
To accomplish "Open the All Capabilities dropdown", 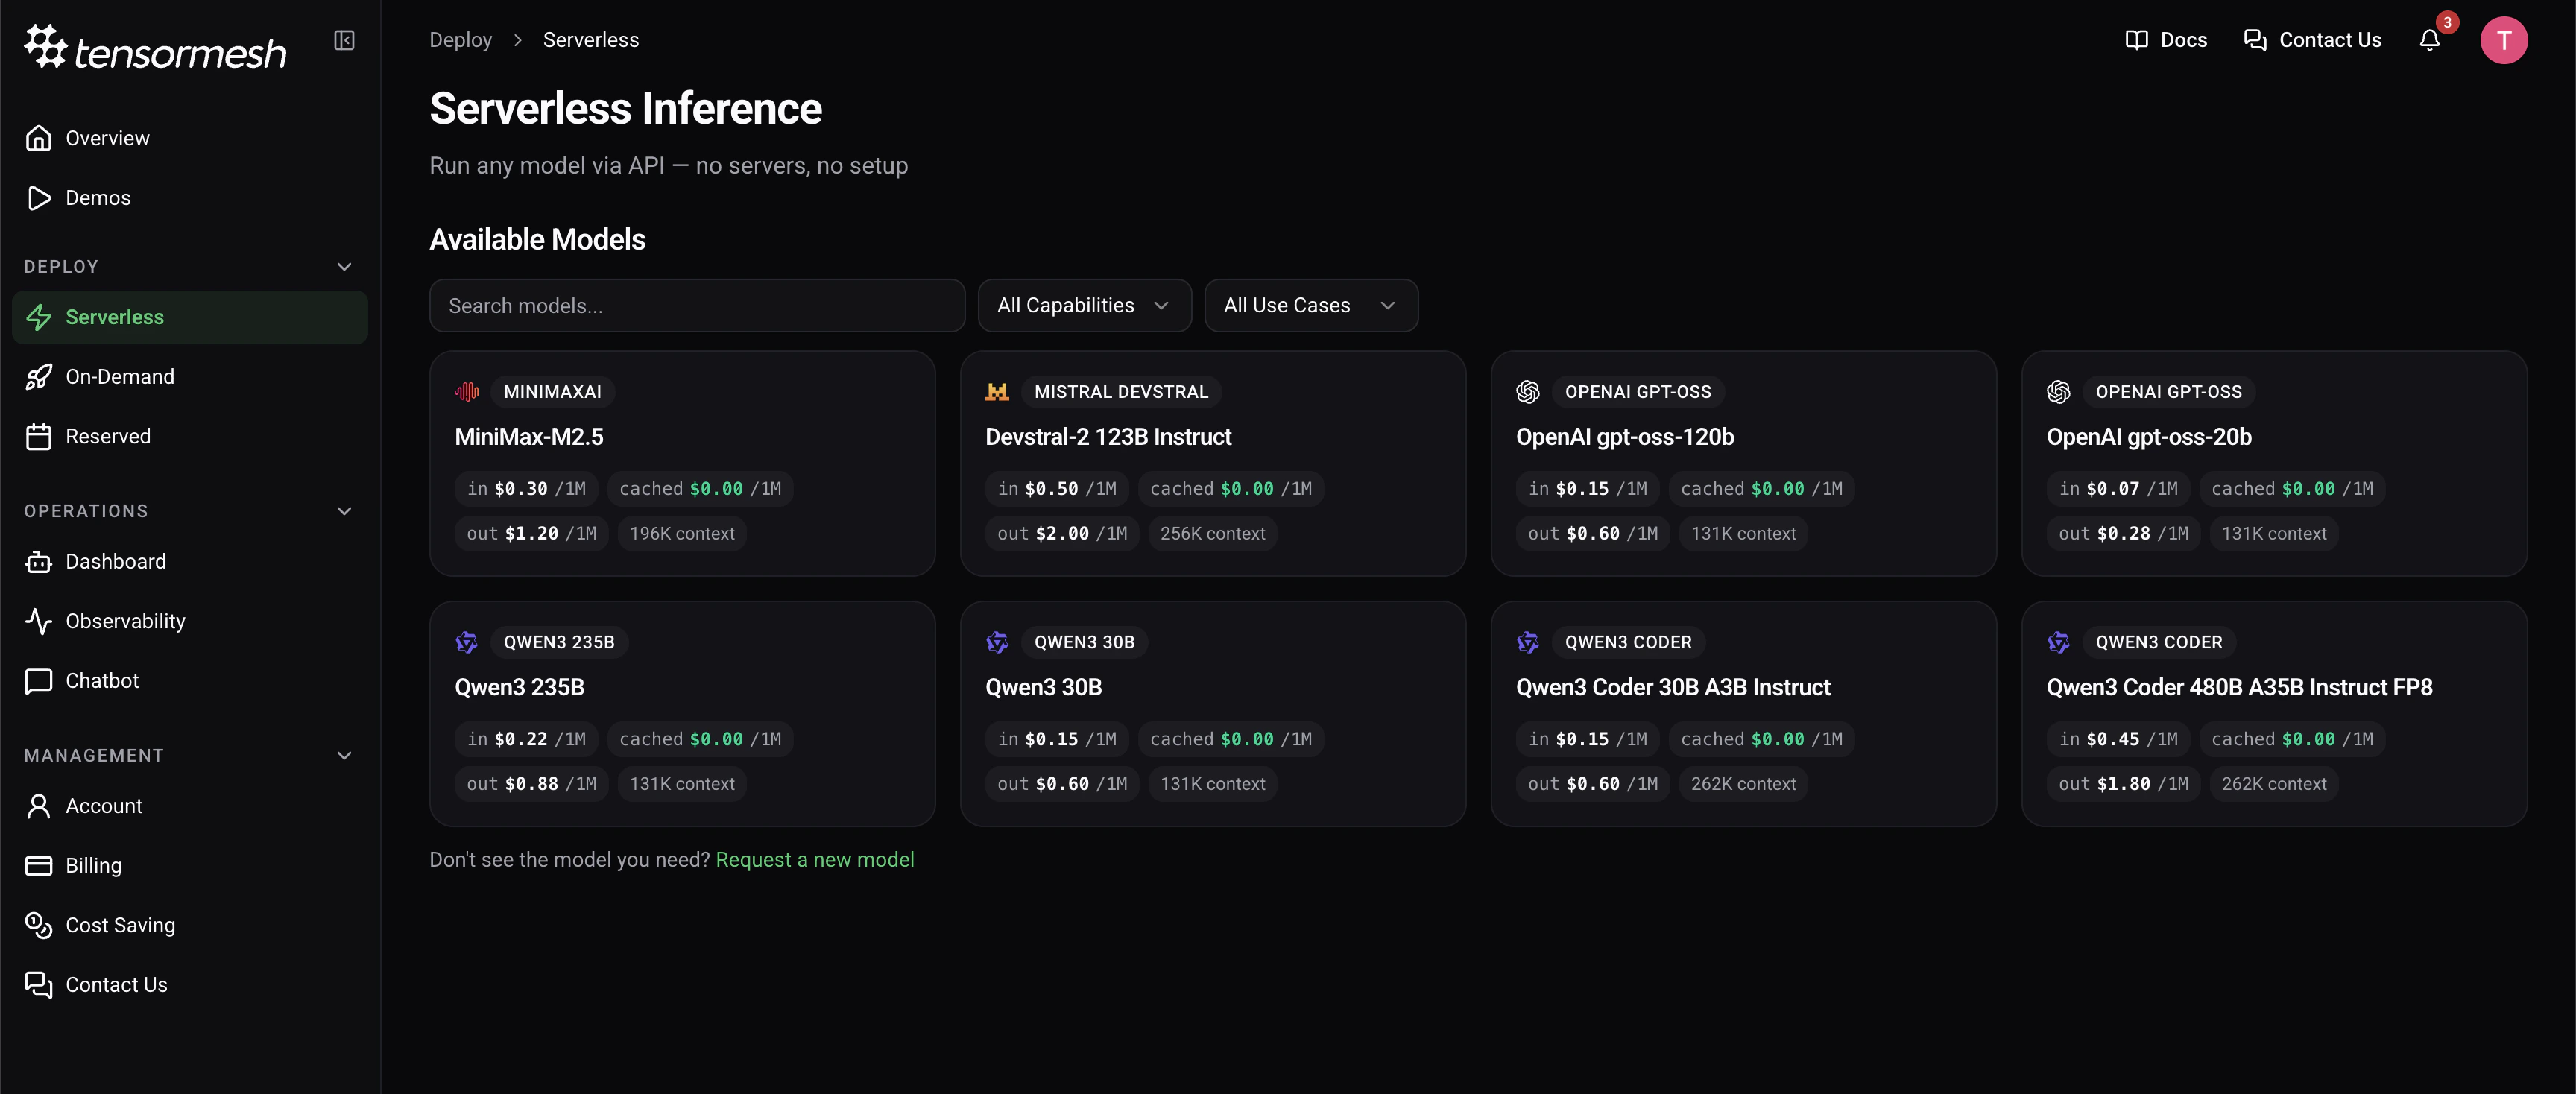I will (x=1084, y=305).
